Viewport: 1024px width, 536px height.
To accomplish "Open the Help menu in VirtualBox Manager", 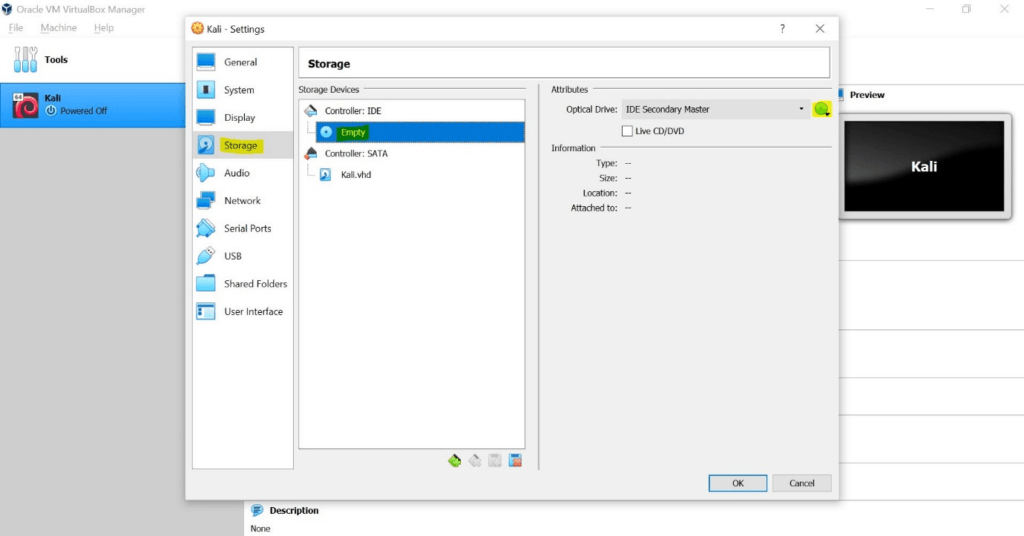I will (103, 27).
